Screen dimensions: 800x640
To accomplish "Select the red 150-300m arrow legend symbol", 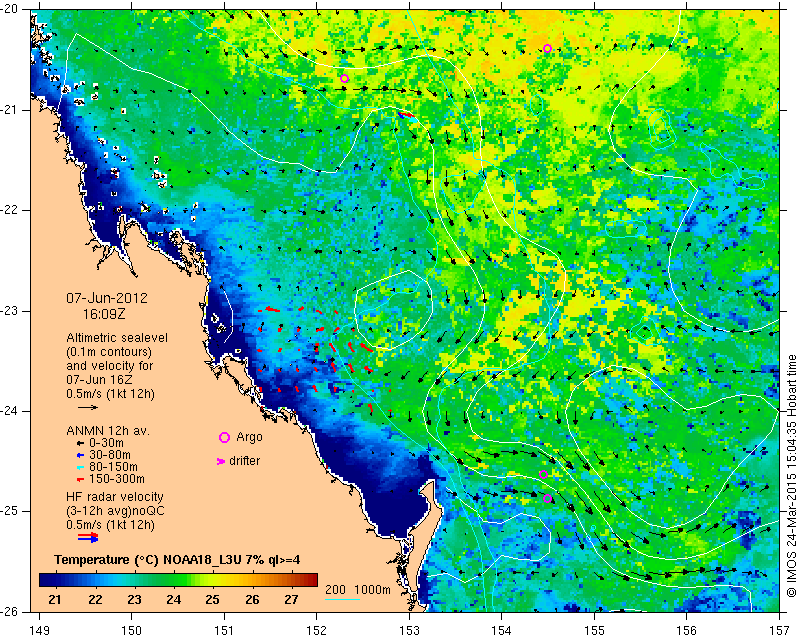I will click(80, 480).
